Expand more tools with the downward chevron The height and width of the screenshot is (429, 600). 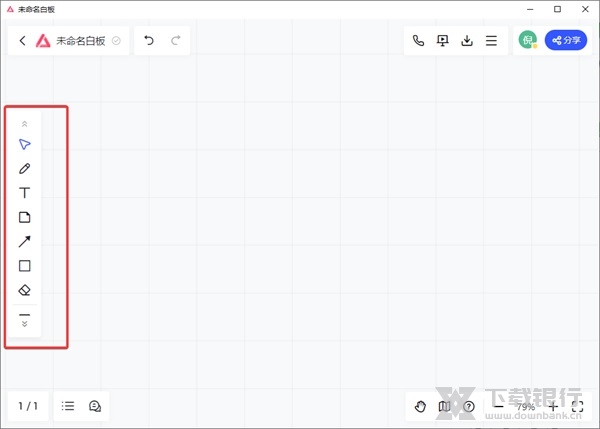[25, 324]
